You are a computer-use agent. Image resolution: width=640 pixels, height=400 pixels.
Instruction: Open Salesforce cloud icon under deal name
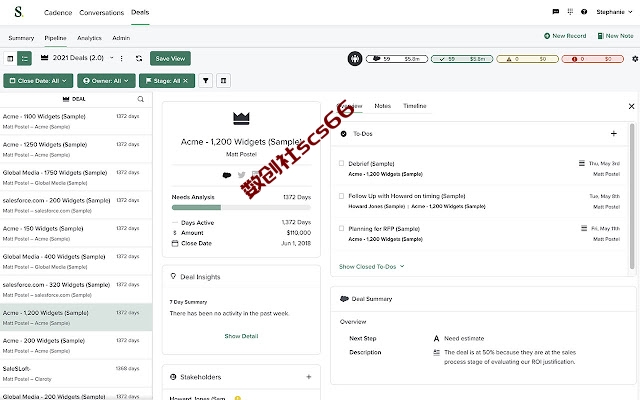[x=227, y=175]
